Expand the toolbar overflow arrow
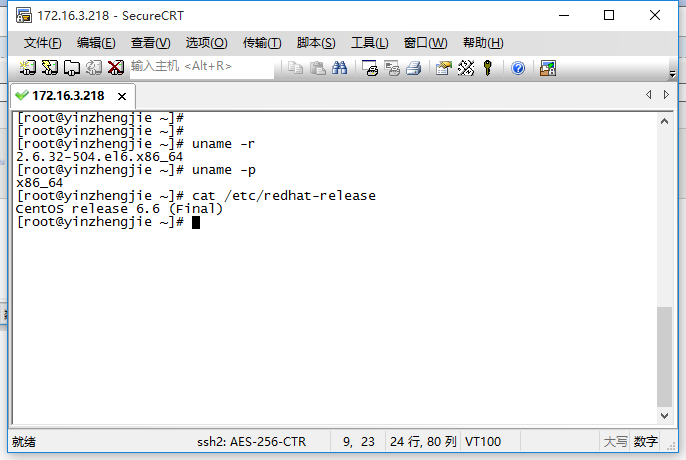 tap(672, 74)
